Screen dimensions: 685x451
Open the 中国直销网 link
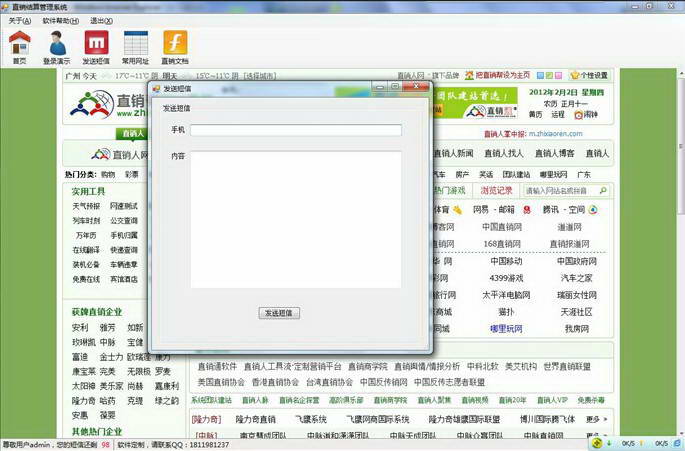tap(502, 227)
